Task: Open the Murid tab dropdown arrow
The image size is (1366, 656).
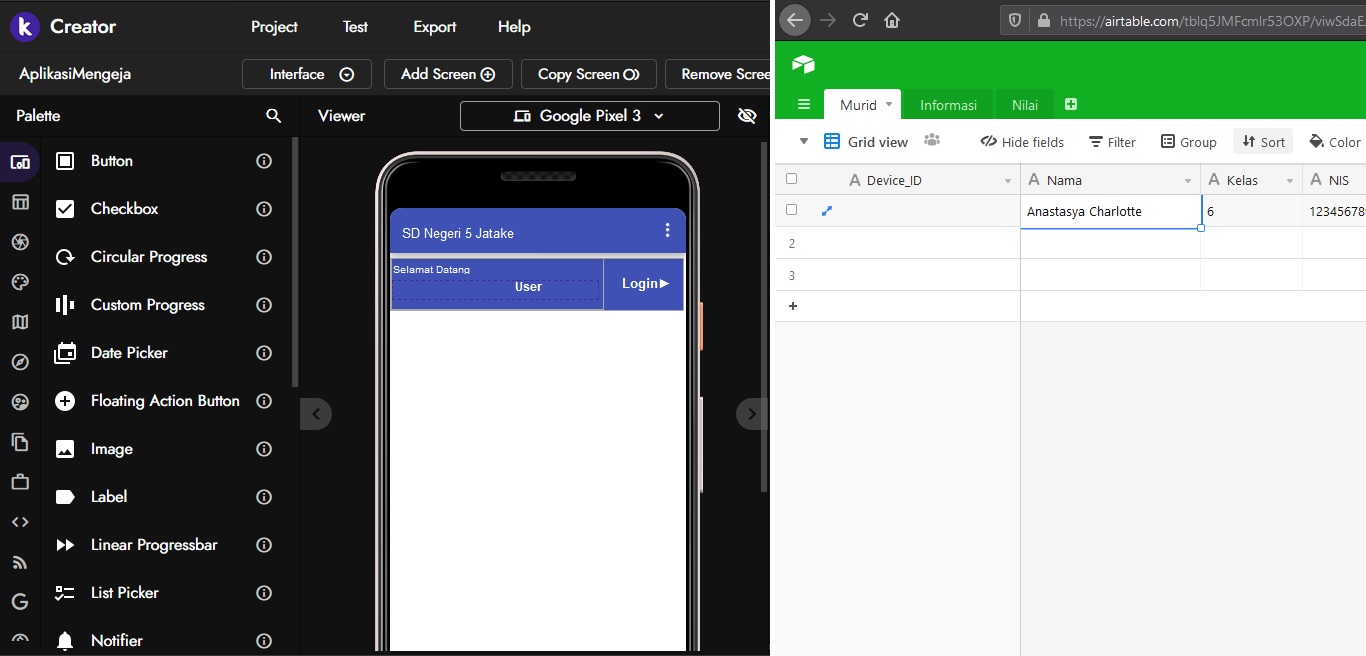Action: (x=889, y=104)
